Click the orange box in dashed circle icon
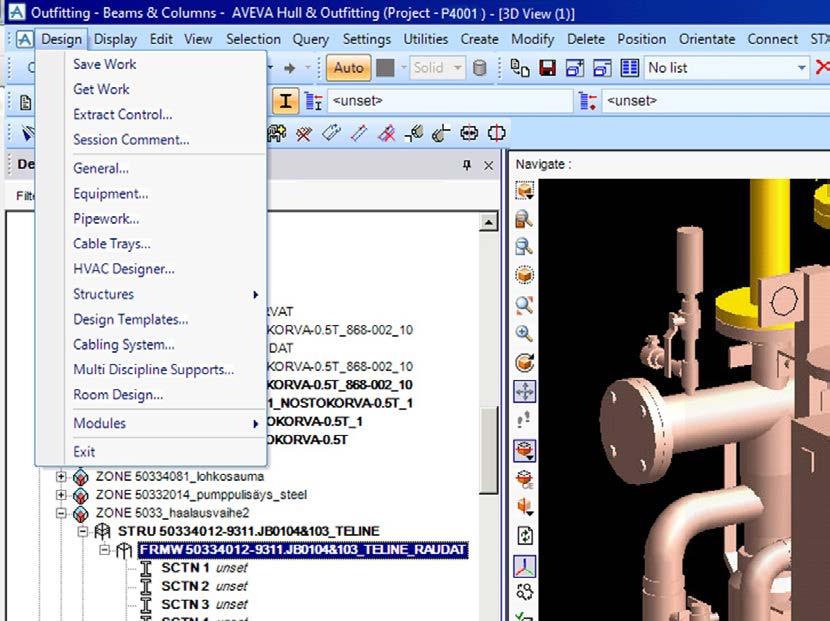This screenshot has width=830, height=621. (525, 275)
